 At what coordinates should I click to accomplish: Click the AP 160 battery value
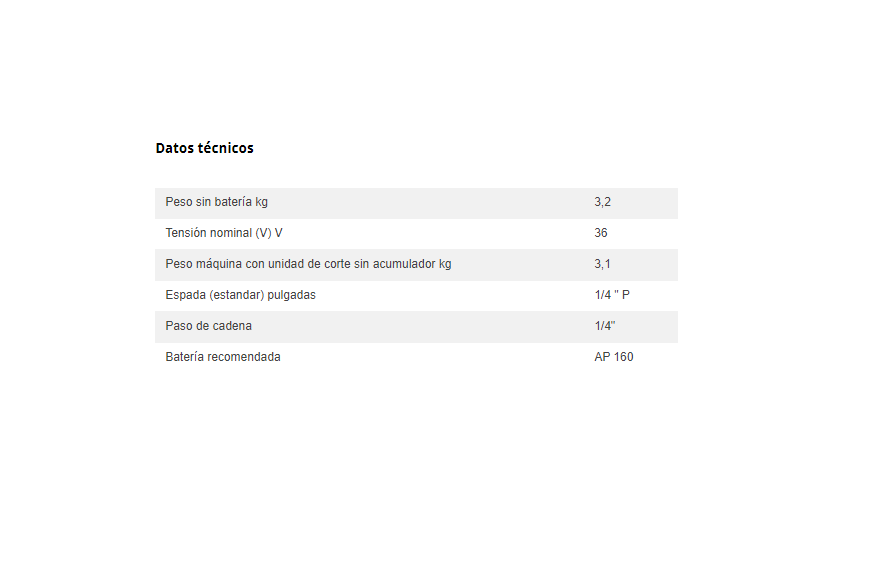tap(613, 357)
